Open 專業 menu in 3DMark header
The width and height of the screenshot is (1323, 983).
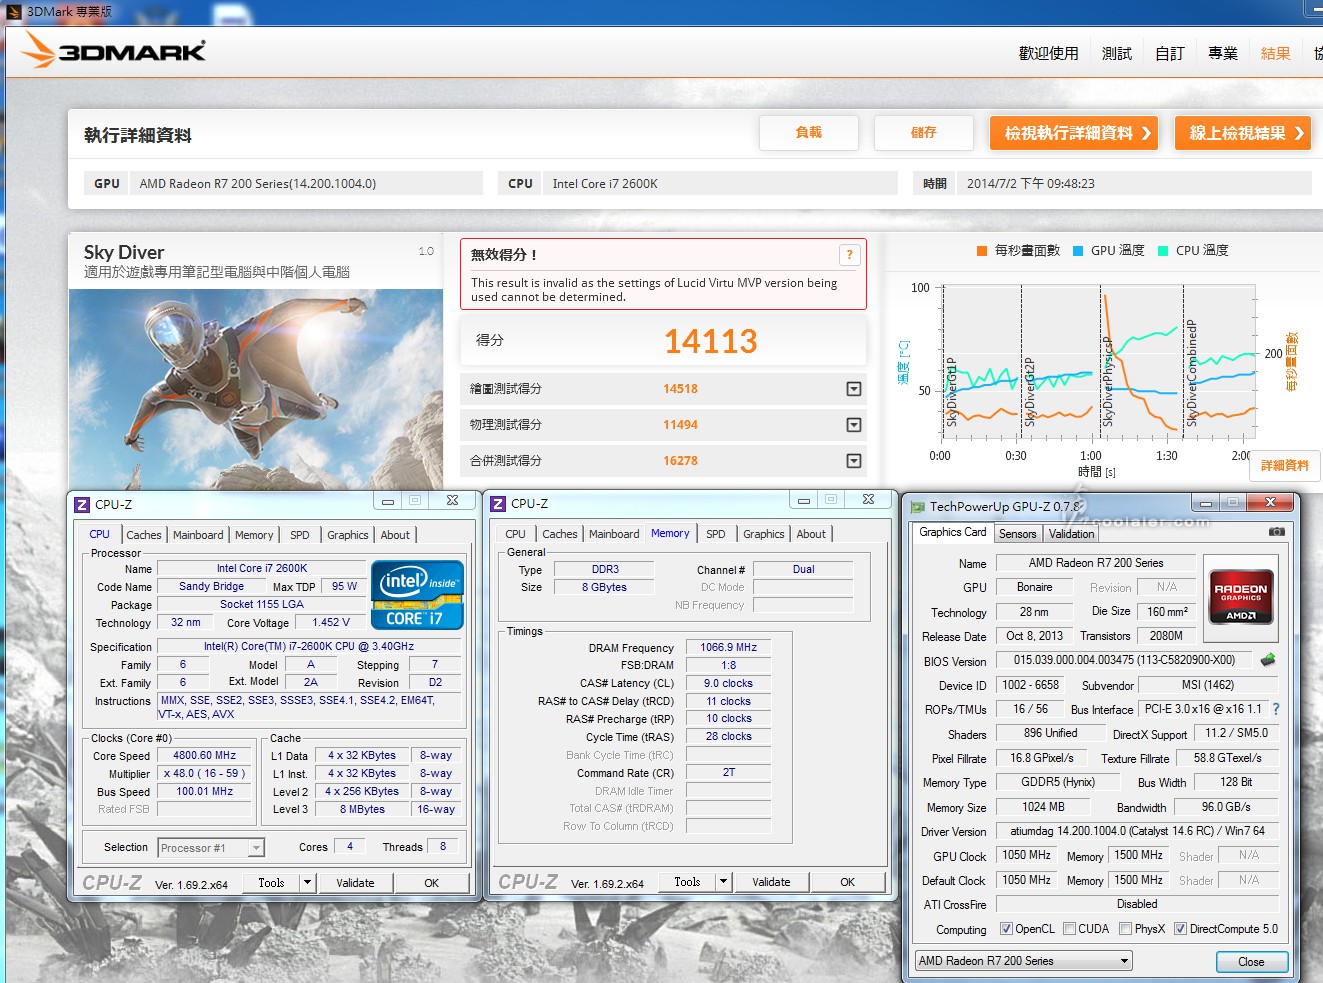click(1223, 53)
